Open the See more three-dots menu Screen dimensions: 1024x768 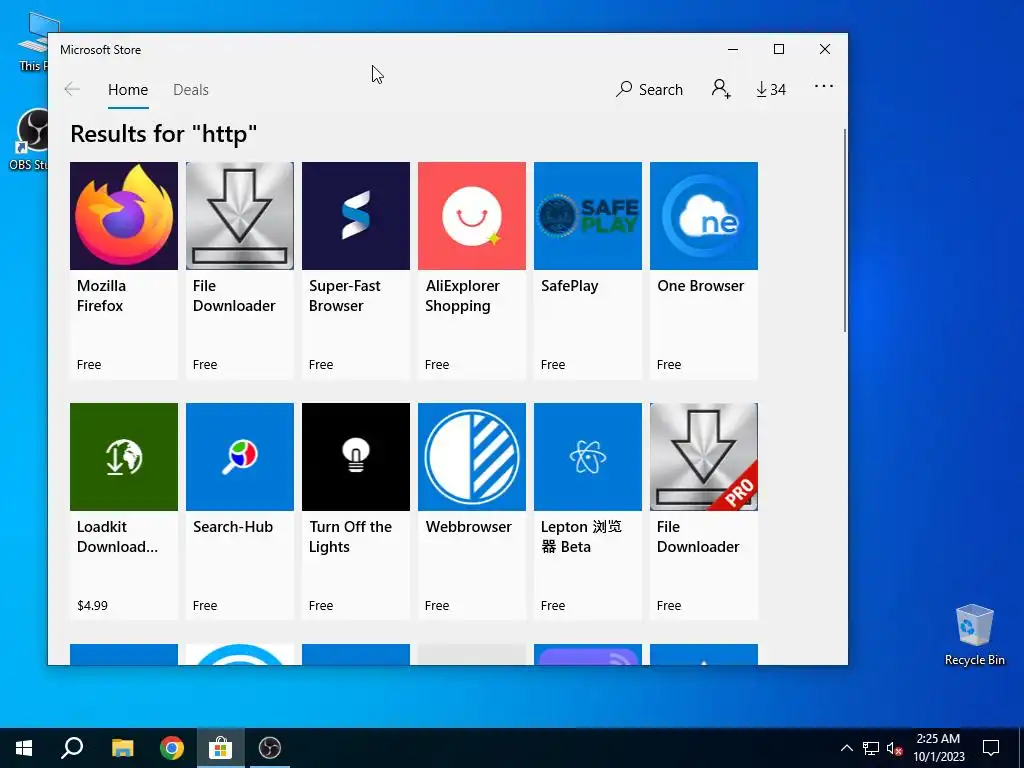pos(824,86)
